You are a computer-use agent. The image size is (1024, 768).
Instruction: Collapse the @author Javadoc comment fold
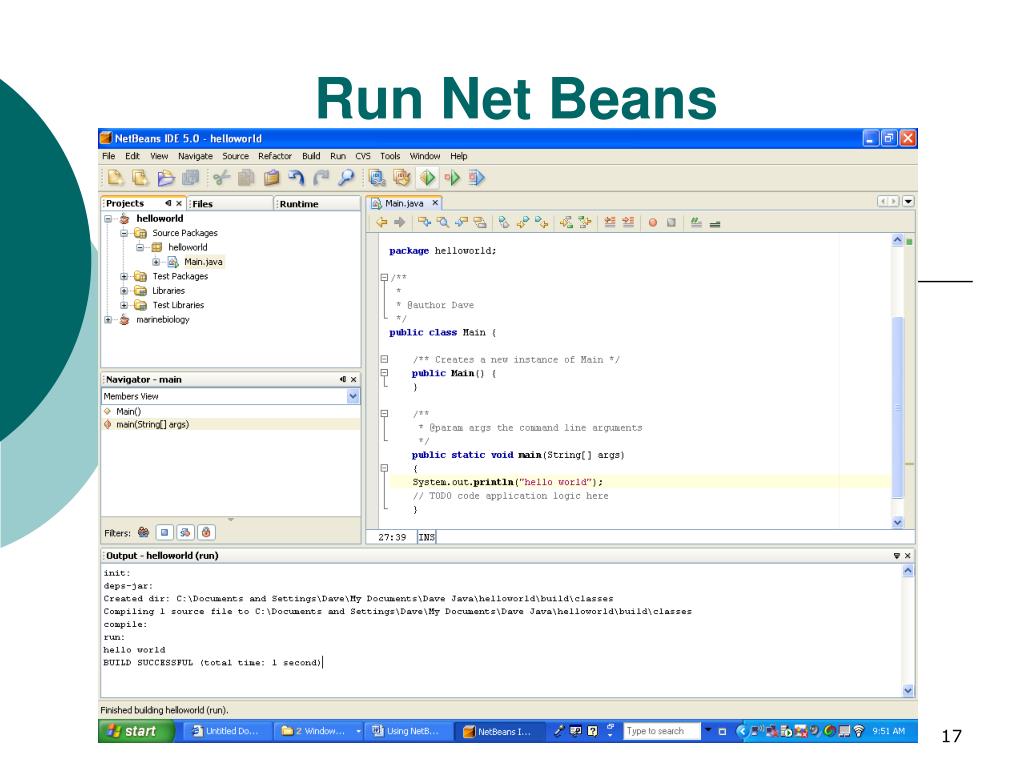[x=385, y=278]
